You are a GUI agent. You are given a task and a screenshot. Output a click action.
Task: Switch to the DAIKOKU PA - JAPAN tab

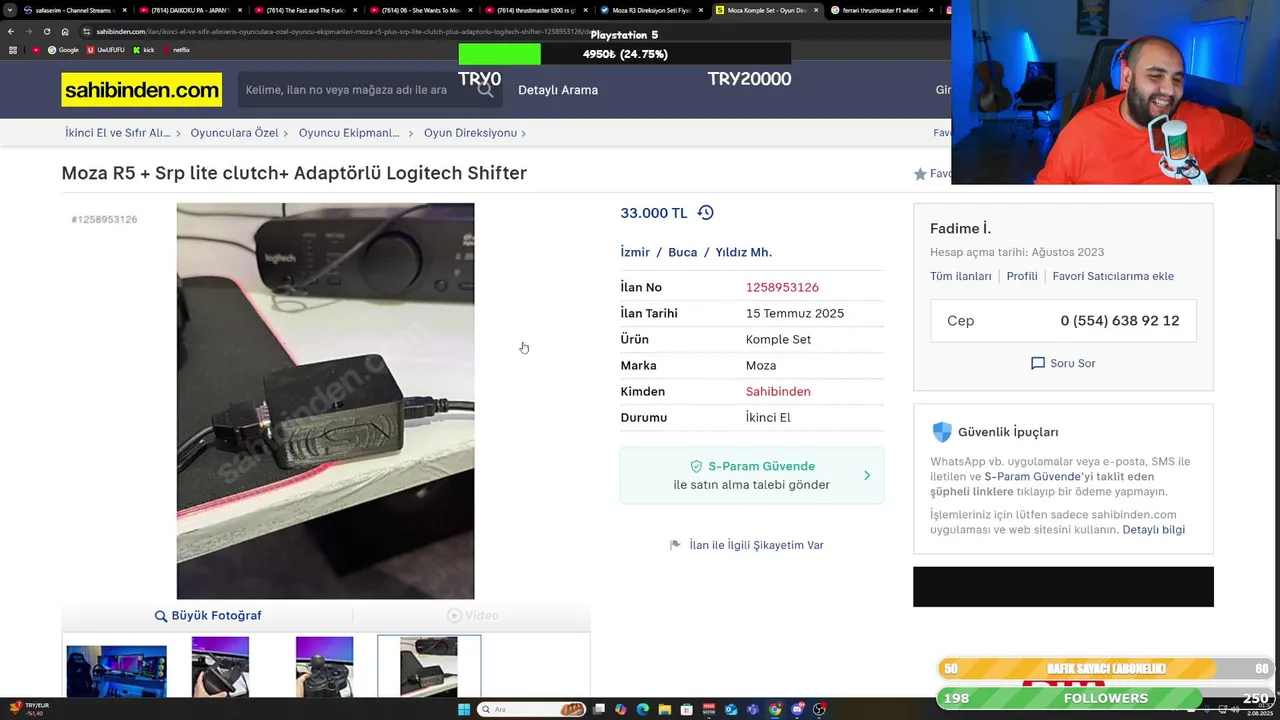pos(190,10)
